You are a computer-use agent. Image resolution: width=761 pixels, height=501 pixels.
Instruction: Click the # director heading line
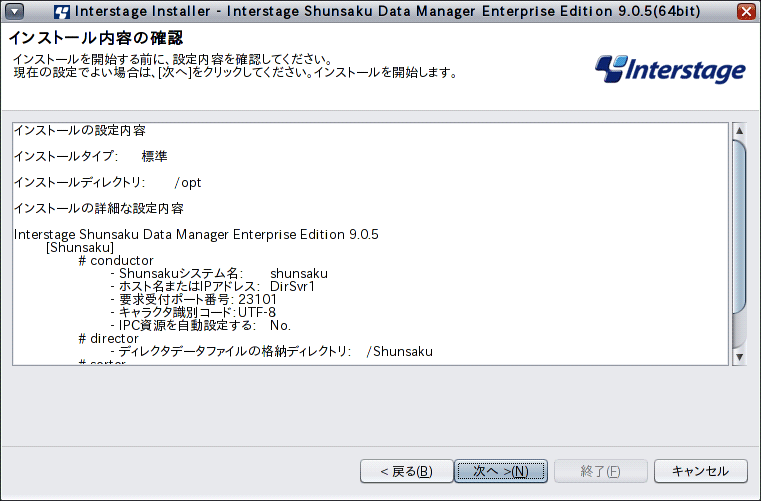[x=109, y=338]
